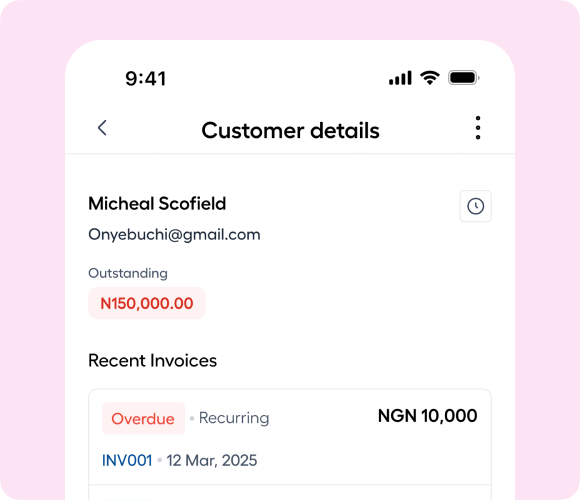Select the Micheal Scofield customer name
580x500 pixels.
[x=157, y=204]
